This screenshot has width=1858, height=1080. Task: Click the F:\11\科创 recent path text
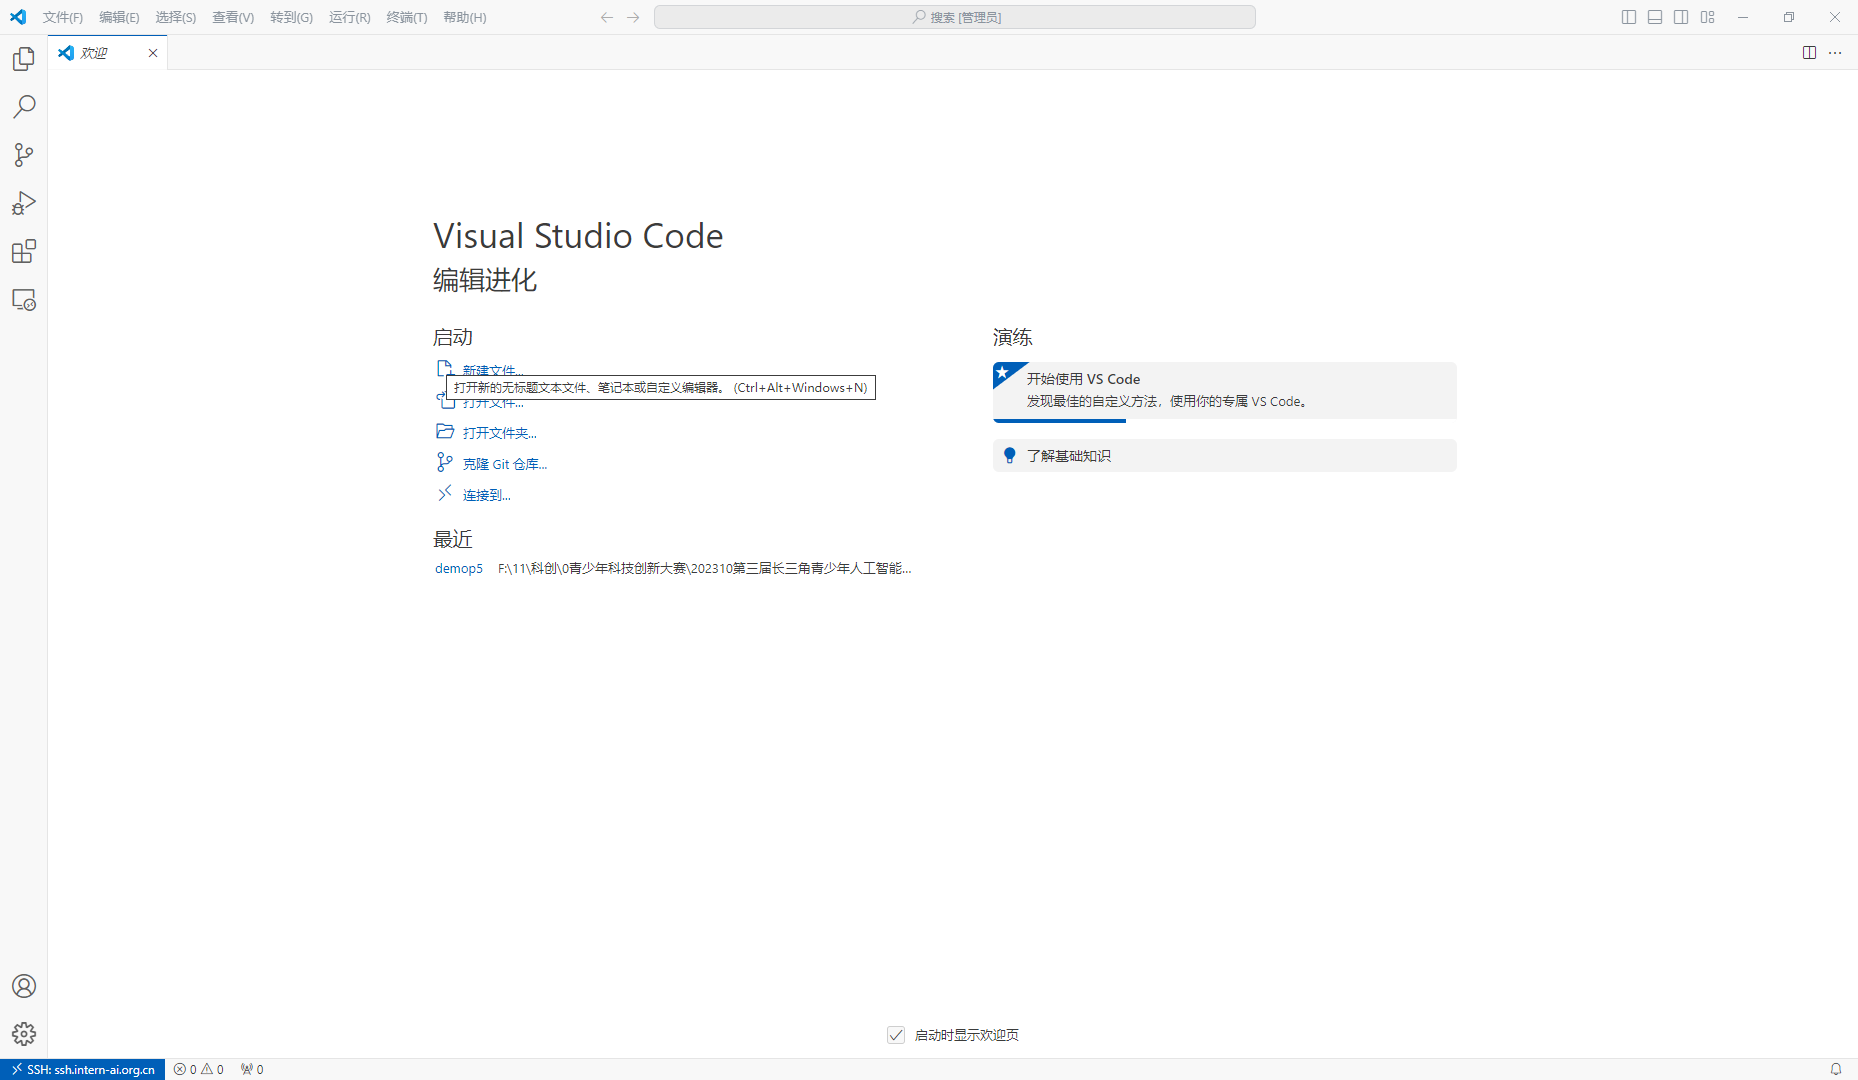pos(704,568)
